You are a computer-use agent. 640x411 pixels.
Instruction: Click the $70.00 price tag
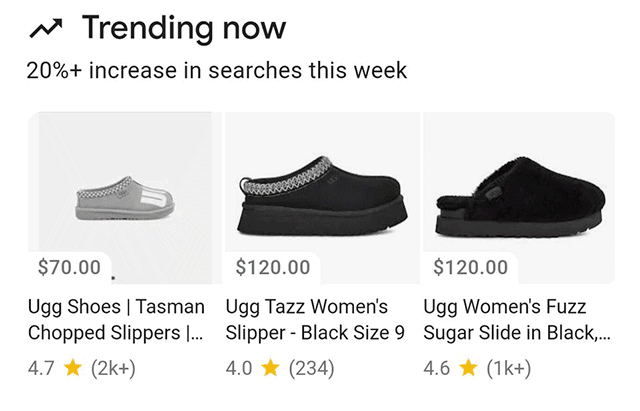coord(69,268)
